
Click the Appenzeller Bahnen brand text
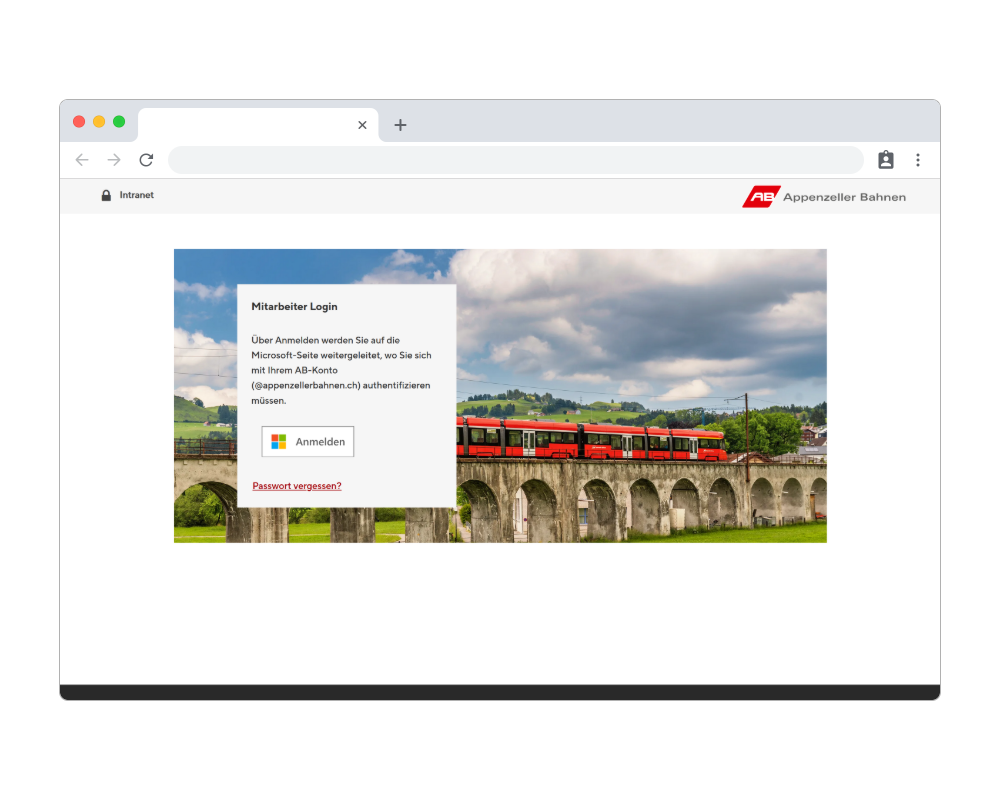(x=844, y=197)
